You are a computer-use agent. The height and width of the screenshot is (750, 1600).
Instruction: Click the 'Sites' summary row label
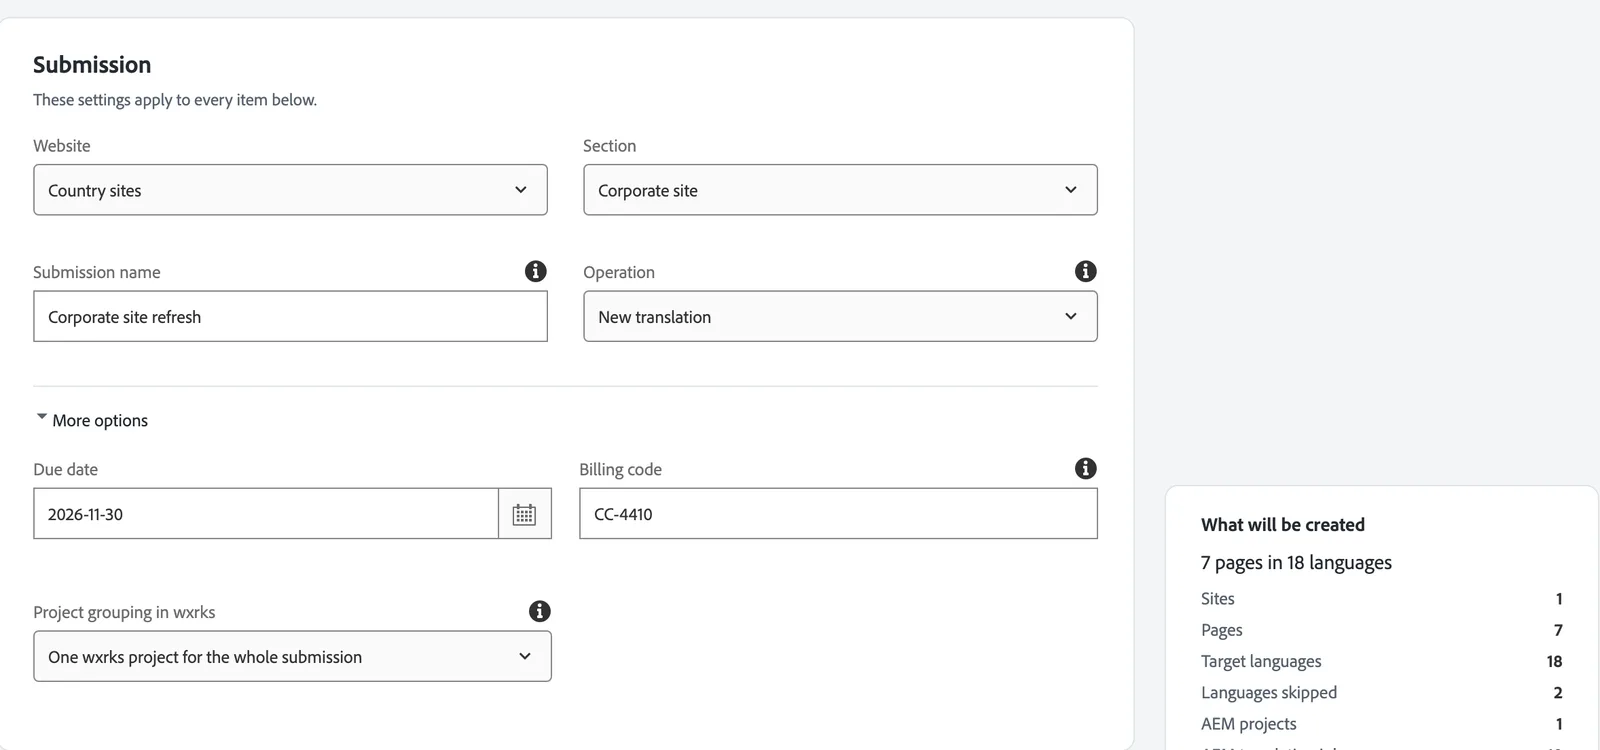pyautogui.click(x=1218, y=599)
